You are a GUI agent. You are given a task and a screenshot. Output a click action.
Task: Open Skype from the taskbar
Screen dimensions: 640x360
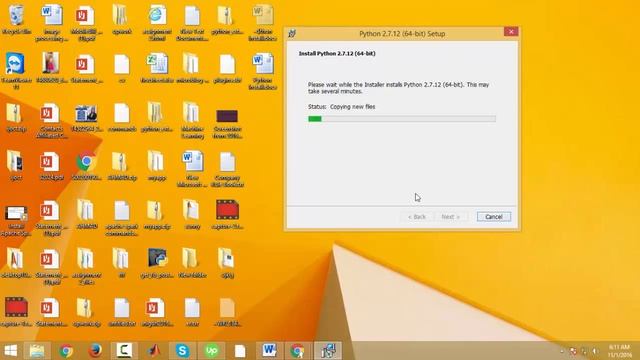pyautogui.click(x=182, y=351)
